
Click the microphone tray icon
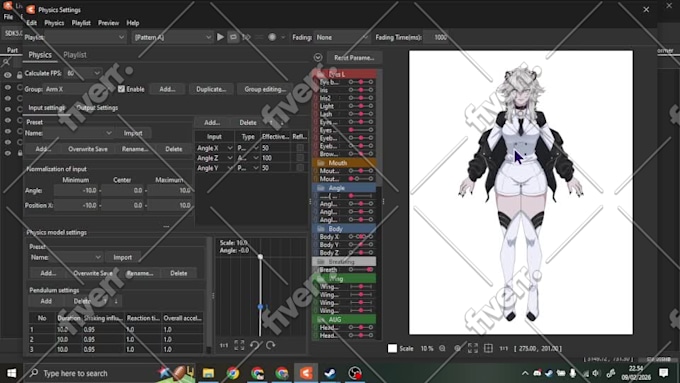573,373
